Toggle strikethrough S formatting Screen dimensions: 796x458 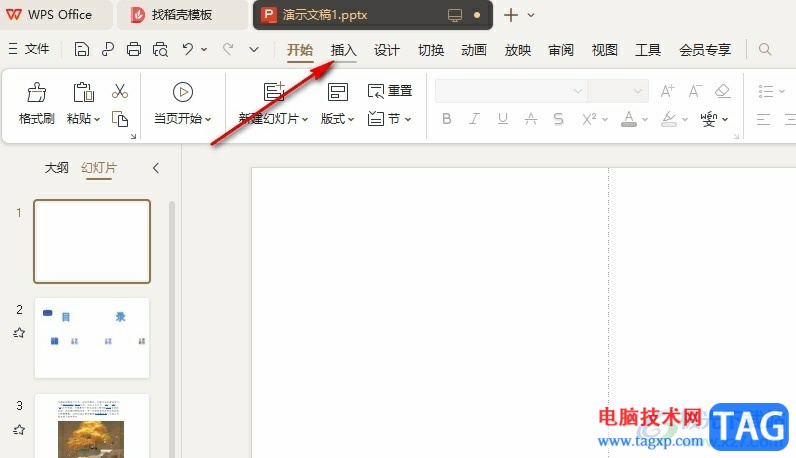(558, 119)
